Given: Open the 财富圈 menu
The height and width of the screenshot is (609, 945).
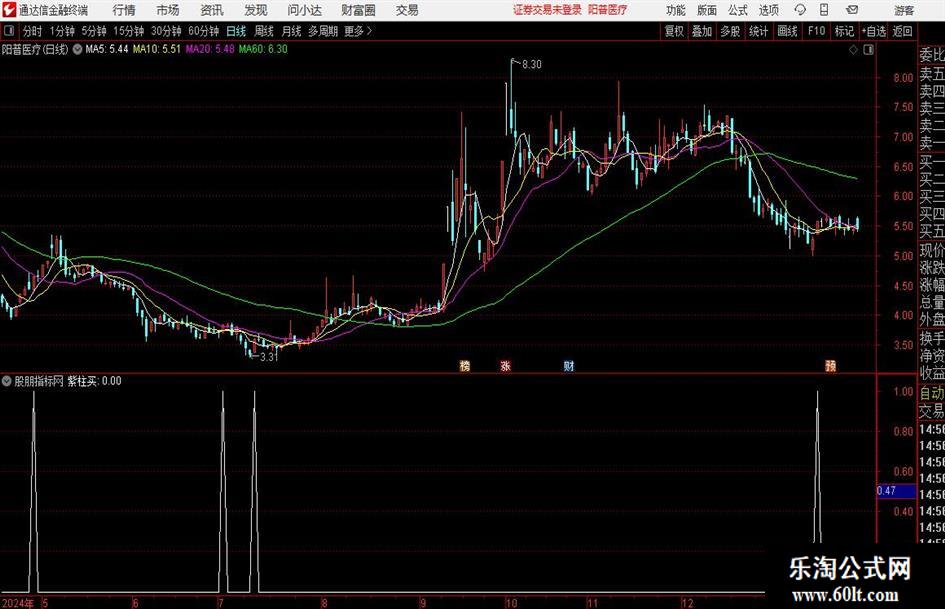Looking at the screenshot, I should pos(358,10).
